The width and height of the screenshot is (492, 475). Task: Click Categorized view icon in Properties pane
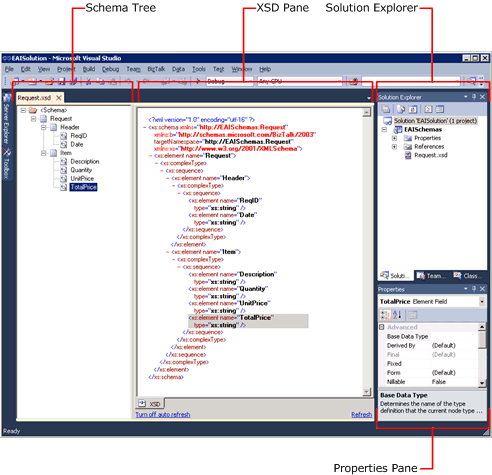(385, 315)
